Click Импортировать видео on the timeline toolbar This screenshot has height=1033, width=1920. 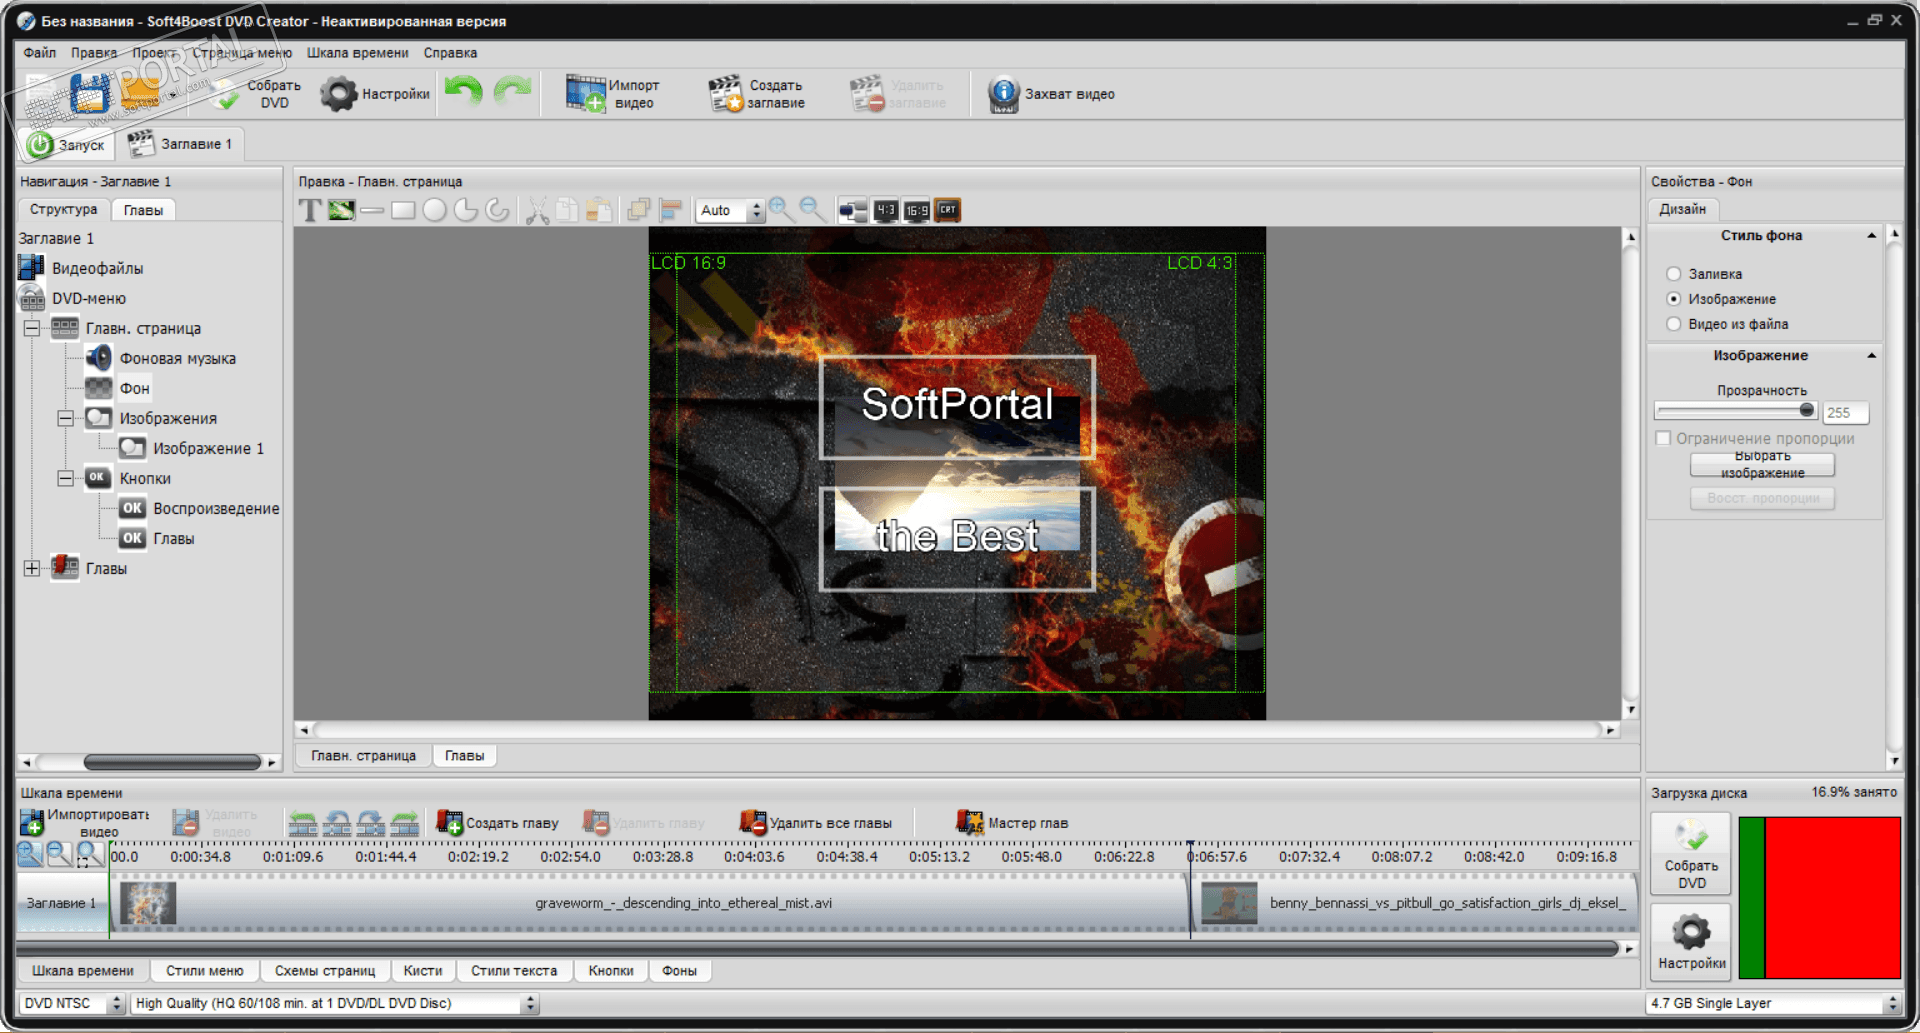pos(85,823)
